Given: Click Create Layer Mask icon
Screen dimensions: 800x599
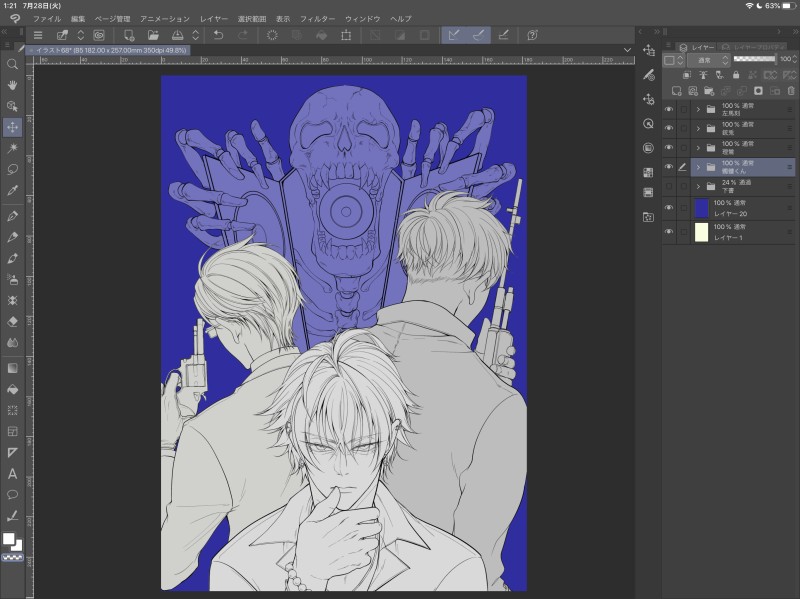Looking at the screenshot, I should pyautogui.click(x=758, y=91).
